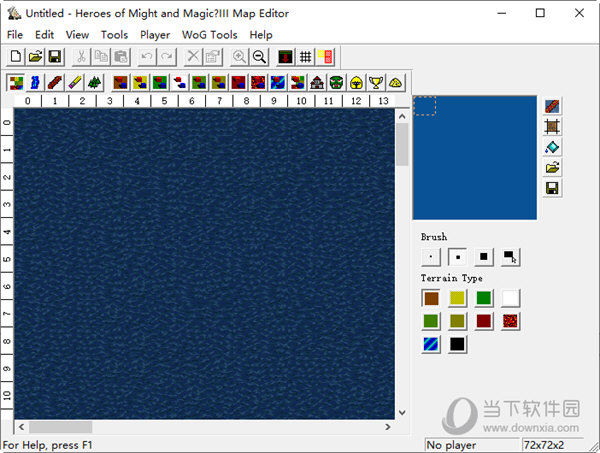Select the area fill brush with cursor
This screenshot has width=600, height=453.
point(510,257)
